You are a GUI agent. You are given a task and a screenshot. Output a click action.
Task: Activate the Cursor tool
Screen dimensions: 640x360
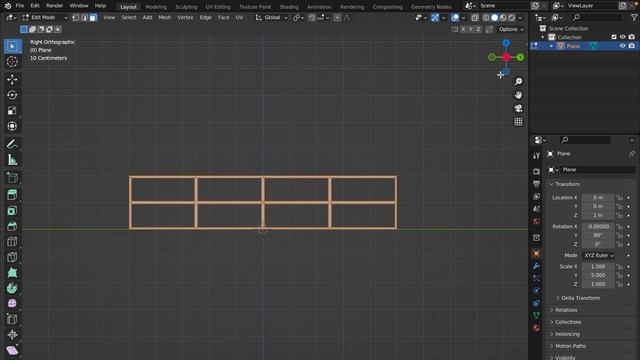[x=12, y=62]
